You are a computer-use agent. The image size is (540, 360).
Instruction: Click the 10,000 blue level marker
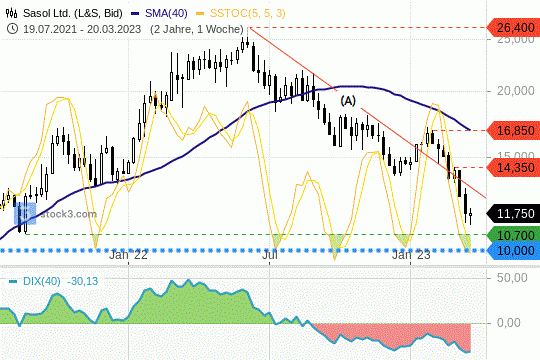tap(513, 250)
